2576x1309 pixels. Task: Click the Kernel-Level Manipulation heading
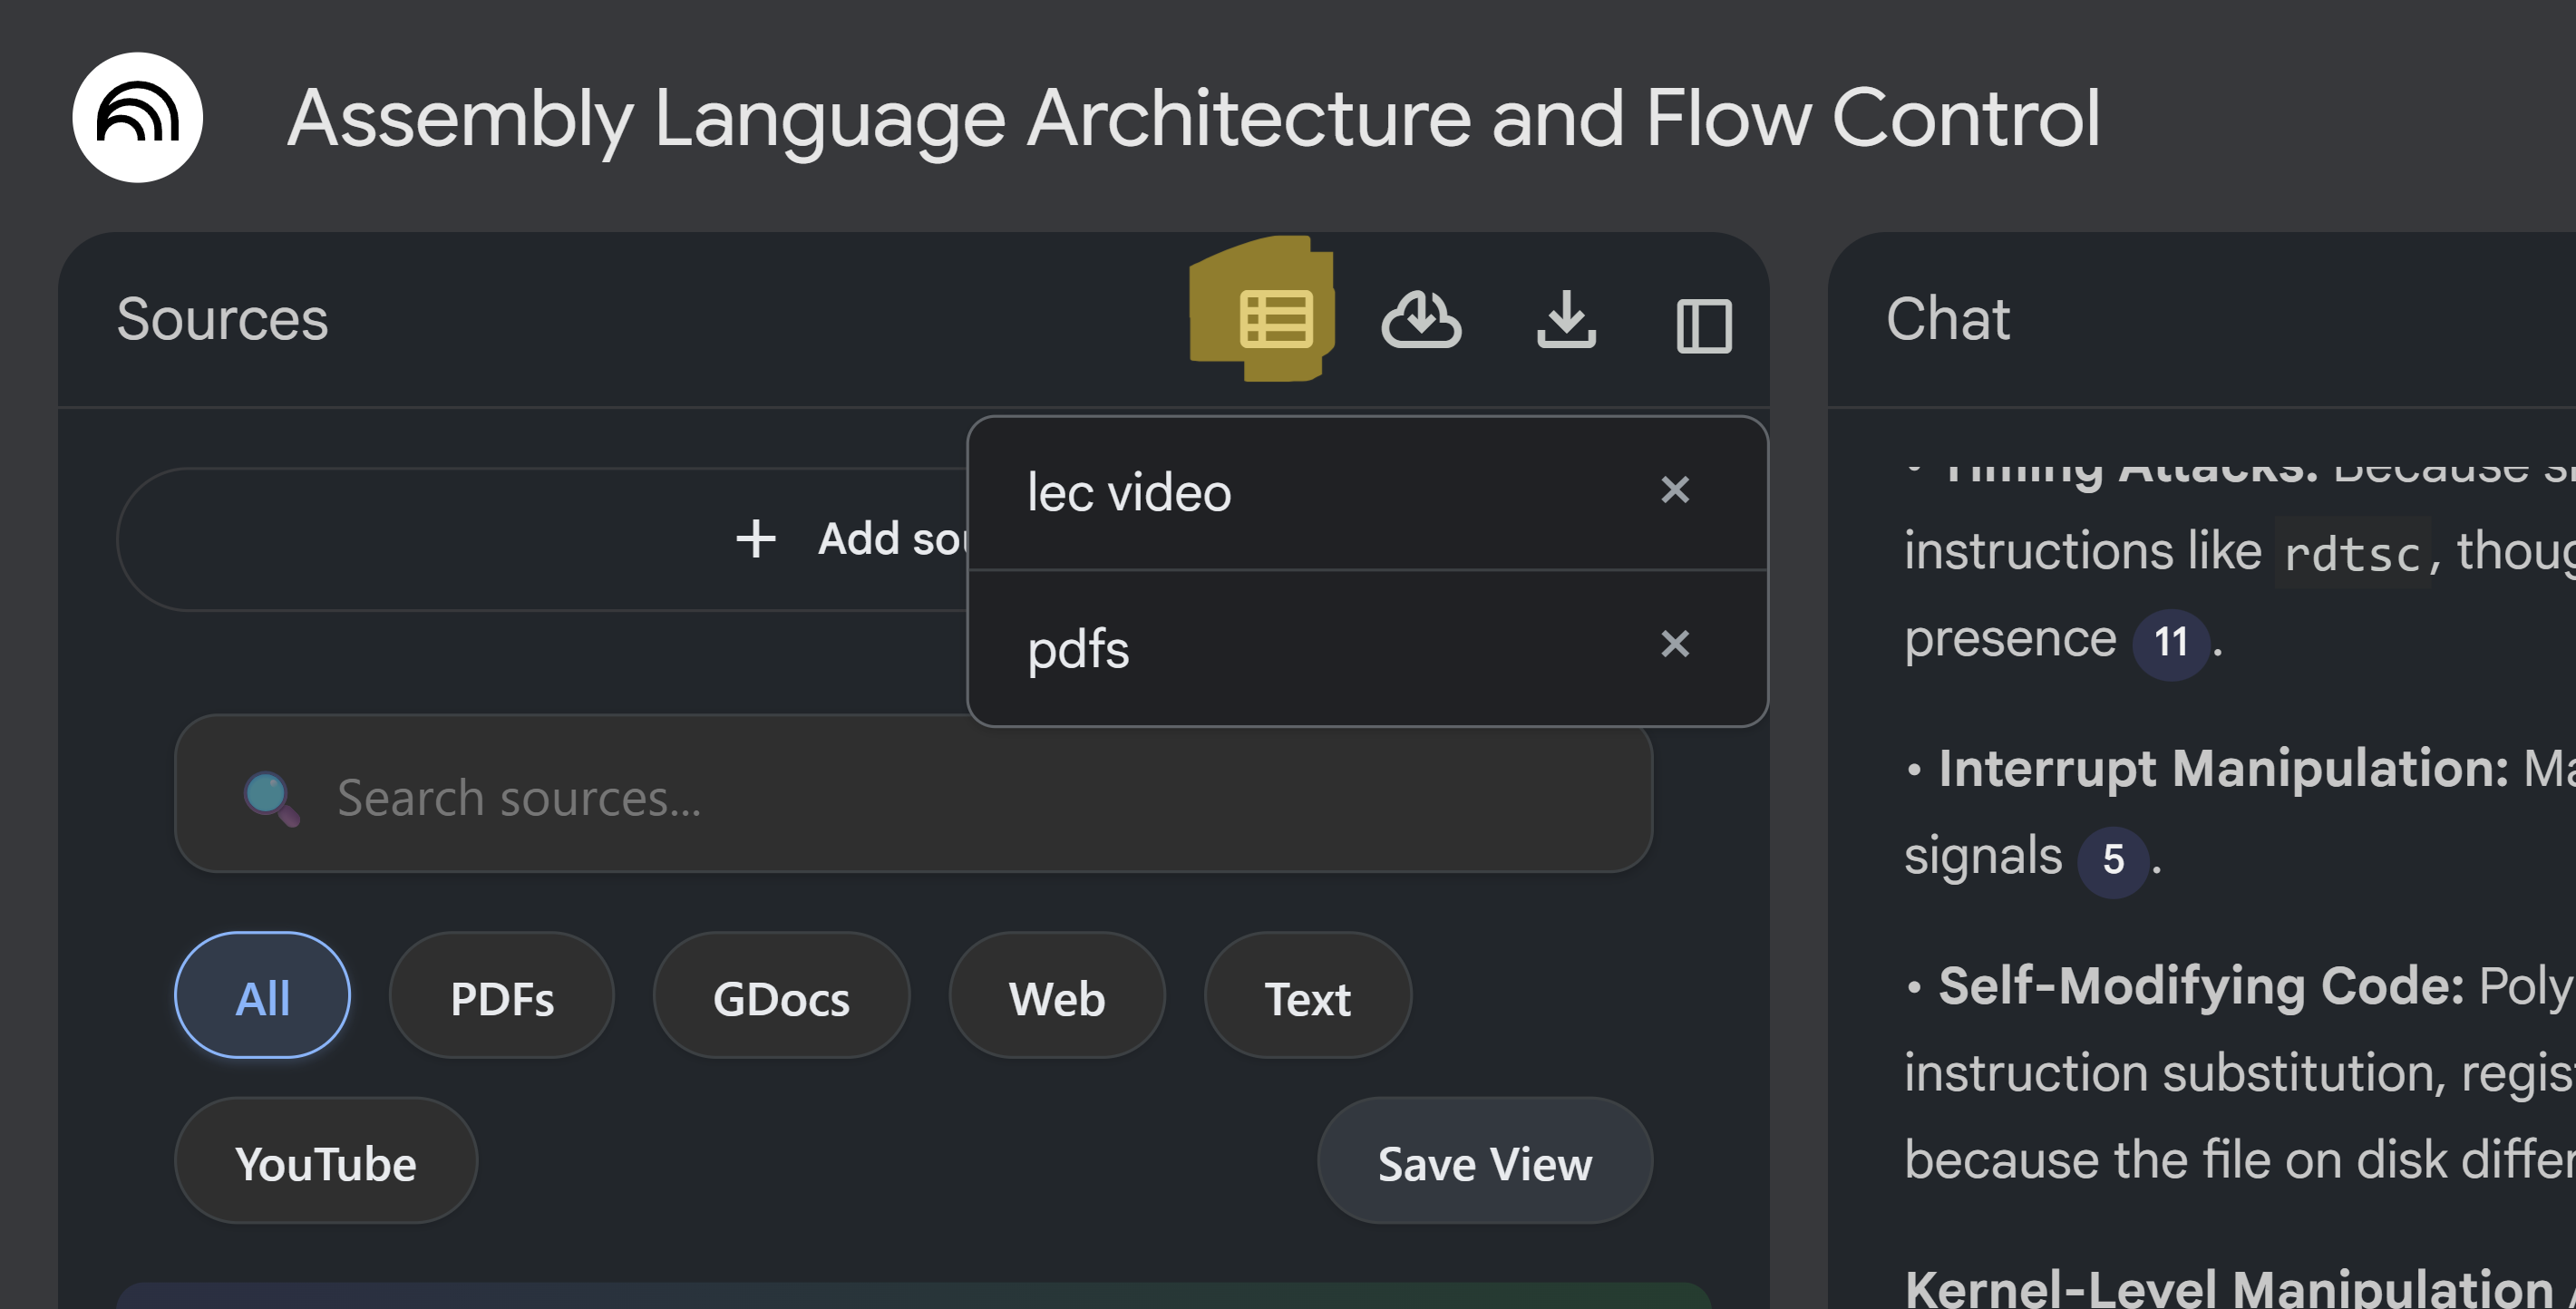tap(2230, 1287)
